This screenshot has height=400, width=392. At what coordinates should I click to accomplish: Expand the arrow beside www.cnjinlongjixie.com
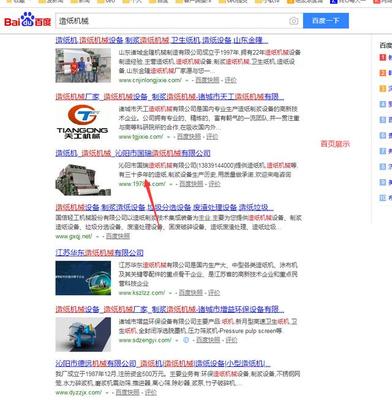pyautogui.click(x=187, y=80)
